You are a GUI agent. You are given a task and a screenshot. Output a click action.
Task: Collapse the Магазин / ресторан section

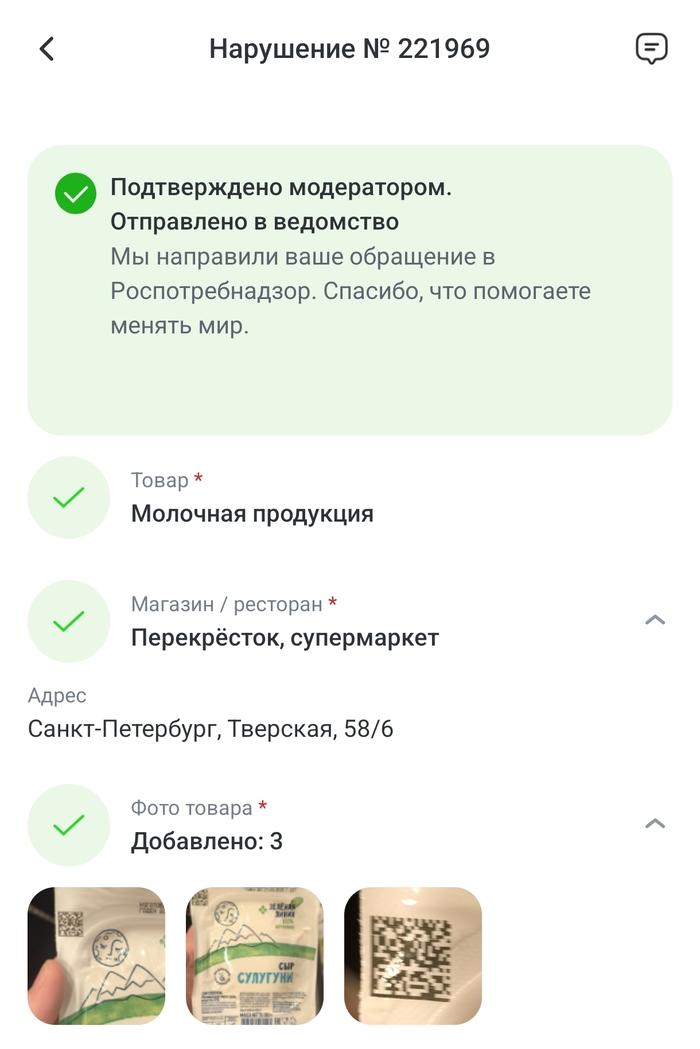point(655,621)
